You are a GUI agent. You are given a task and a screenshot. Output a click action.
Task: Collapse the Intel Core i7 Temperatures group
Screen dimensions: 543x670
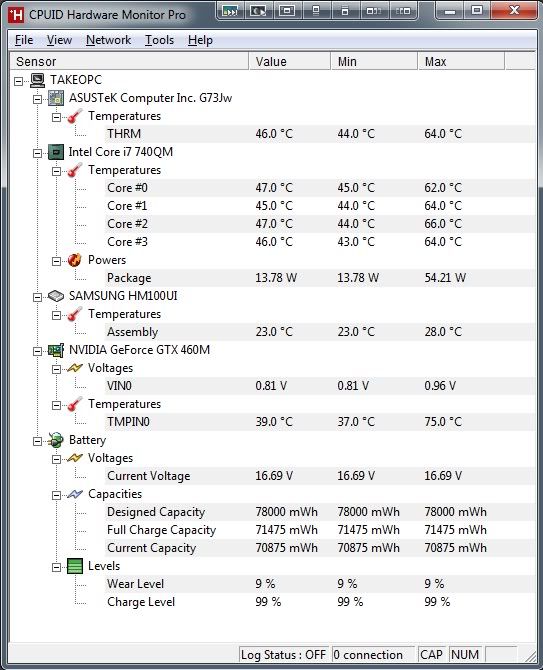[x=56, y=171]
